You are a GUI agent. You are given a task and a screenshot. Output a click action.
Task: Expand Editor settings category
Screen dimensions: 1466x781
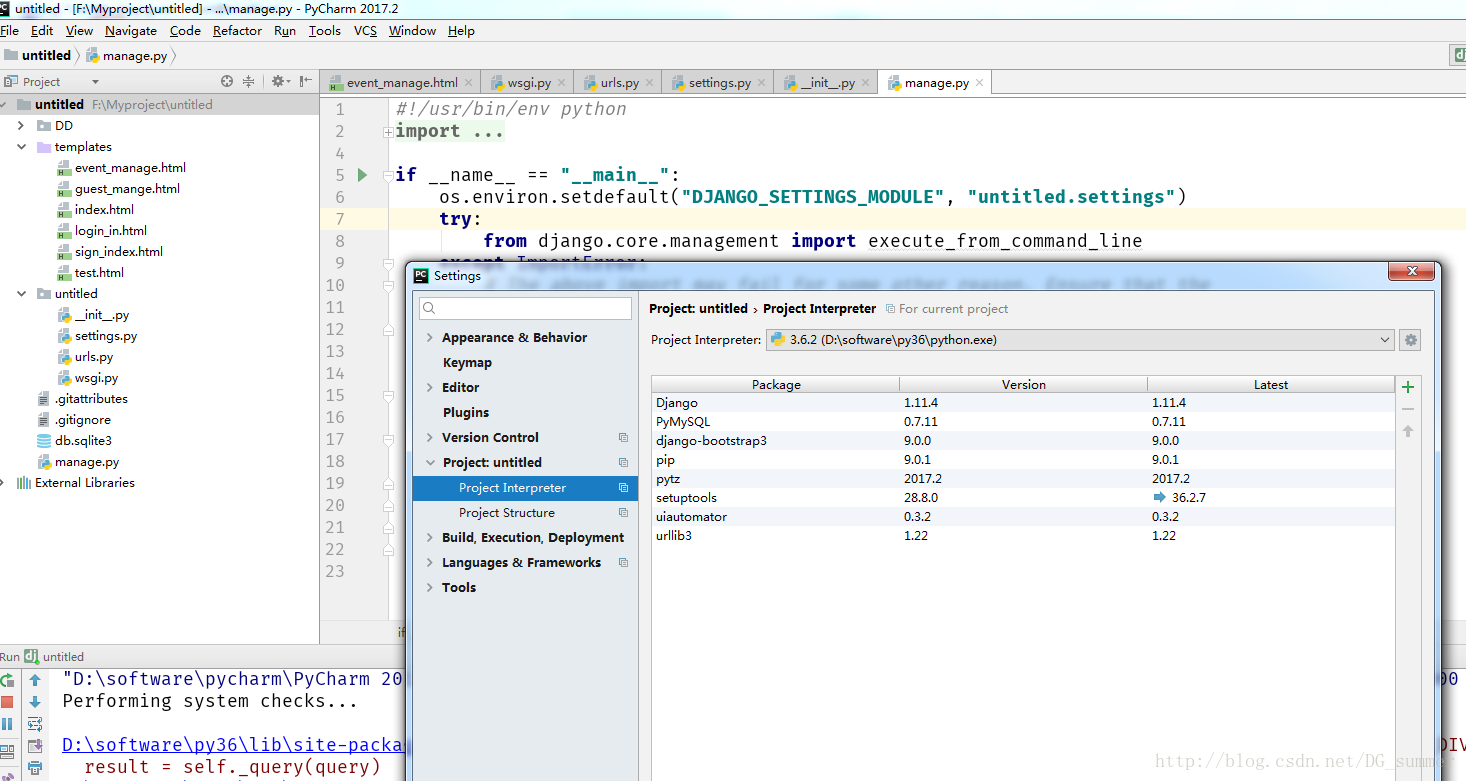430,388
